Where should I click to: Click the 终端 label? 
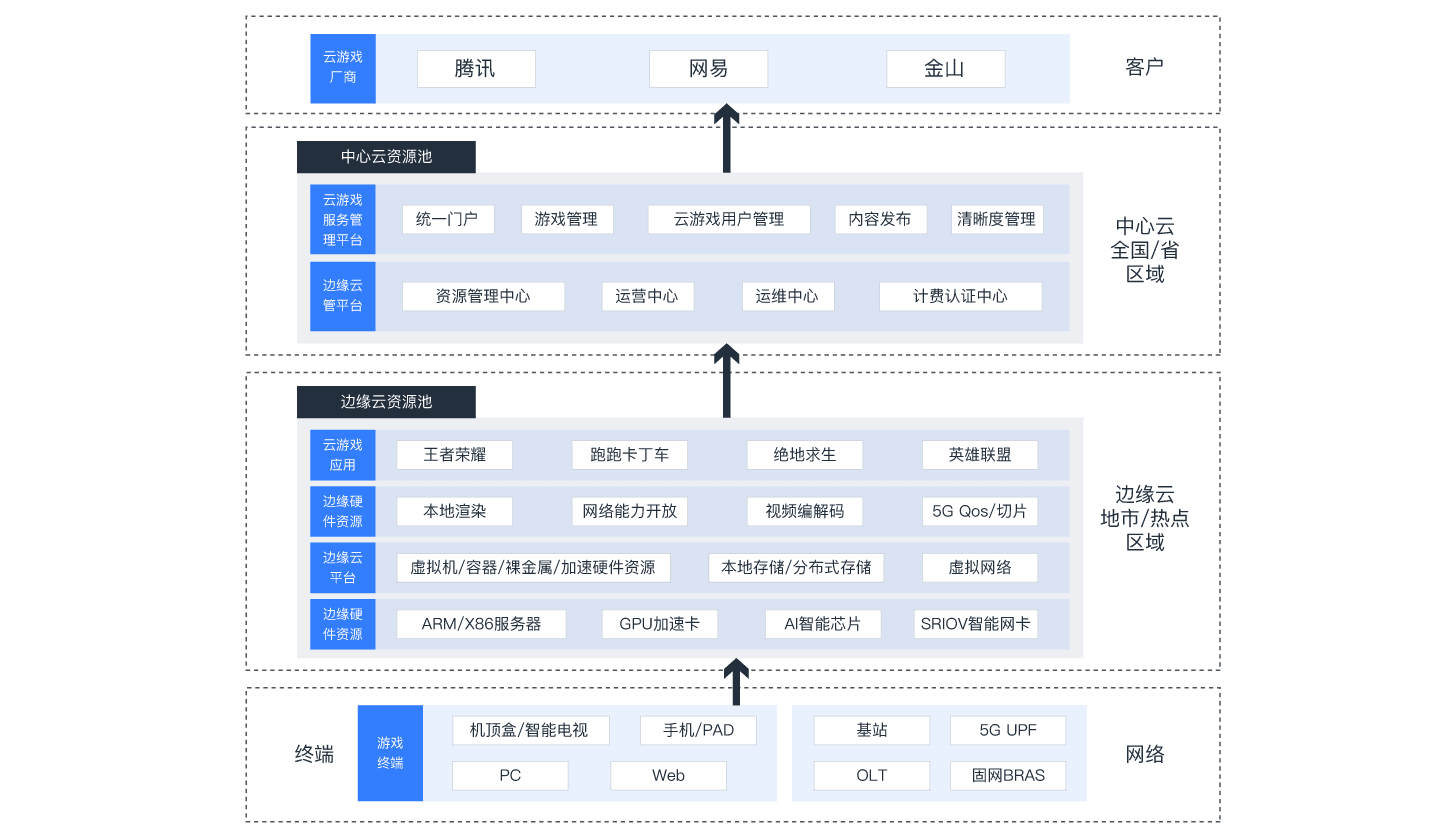pos(314,754)
